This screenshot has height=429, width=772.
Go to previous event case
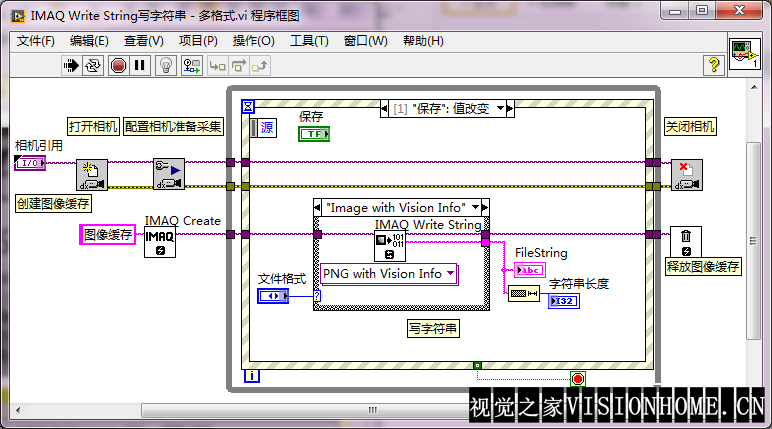384,108
